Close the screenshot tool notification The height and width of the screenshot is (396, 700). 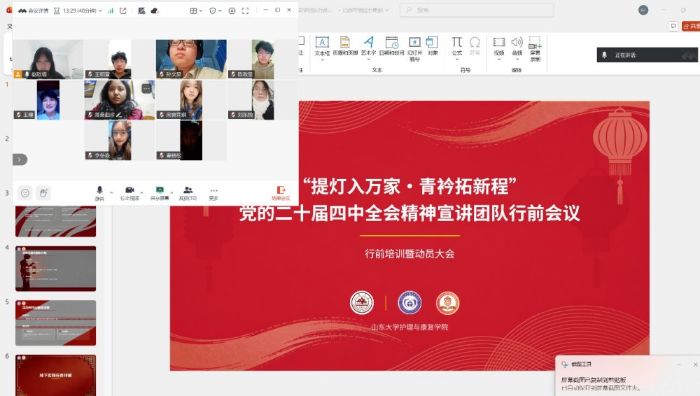[x=695, y=364]
